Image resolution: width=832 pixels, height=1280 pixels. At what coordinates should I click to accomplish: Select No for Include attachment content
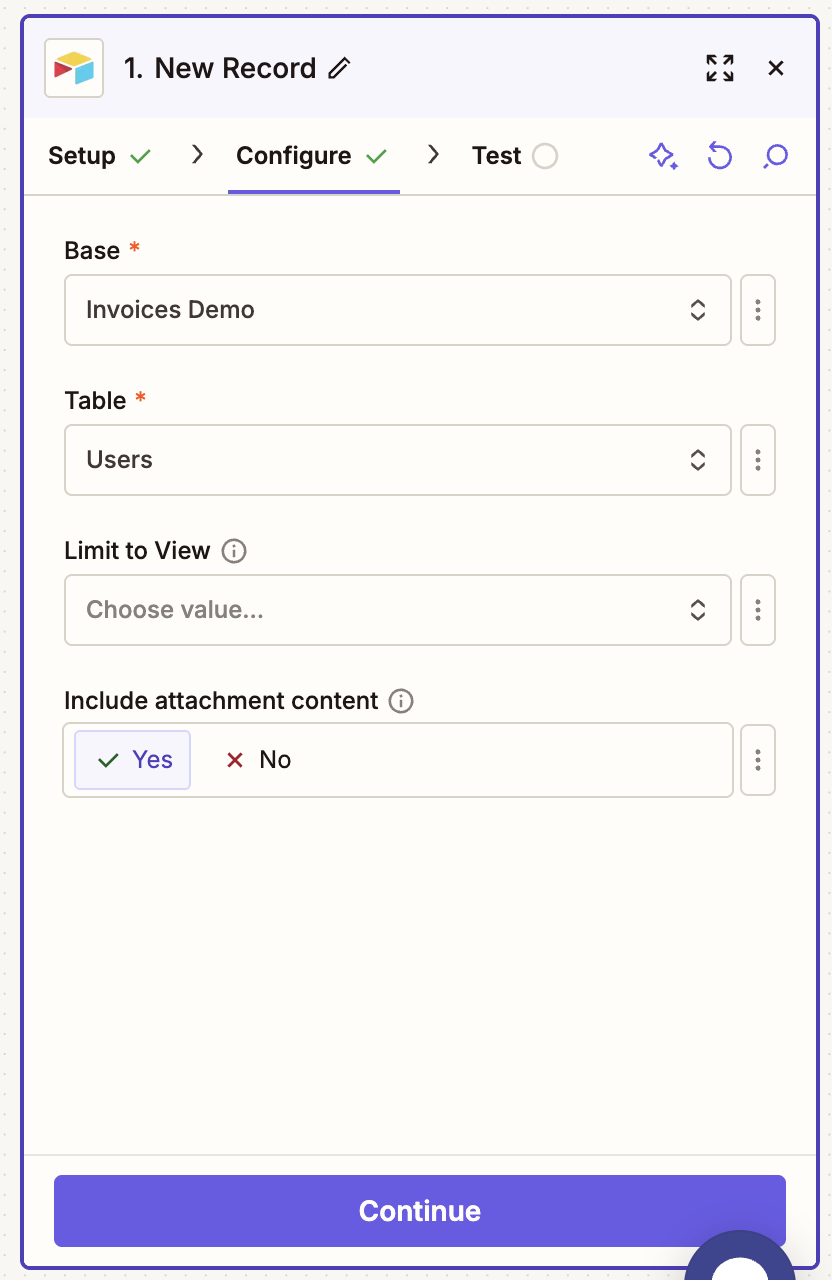[258, 760]
